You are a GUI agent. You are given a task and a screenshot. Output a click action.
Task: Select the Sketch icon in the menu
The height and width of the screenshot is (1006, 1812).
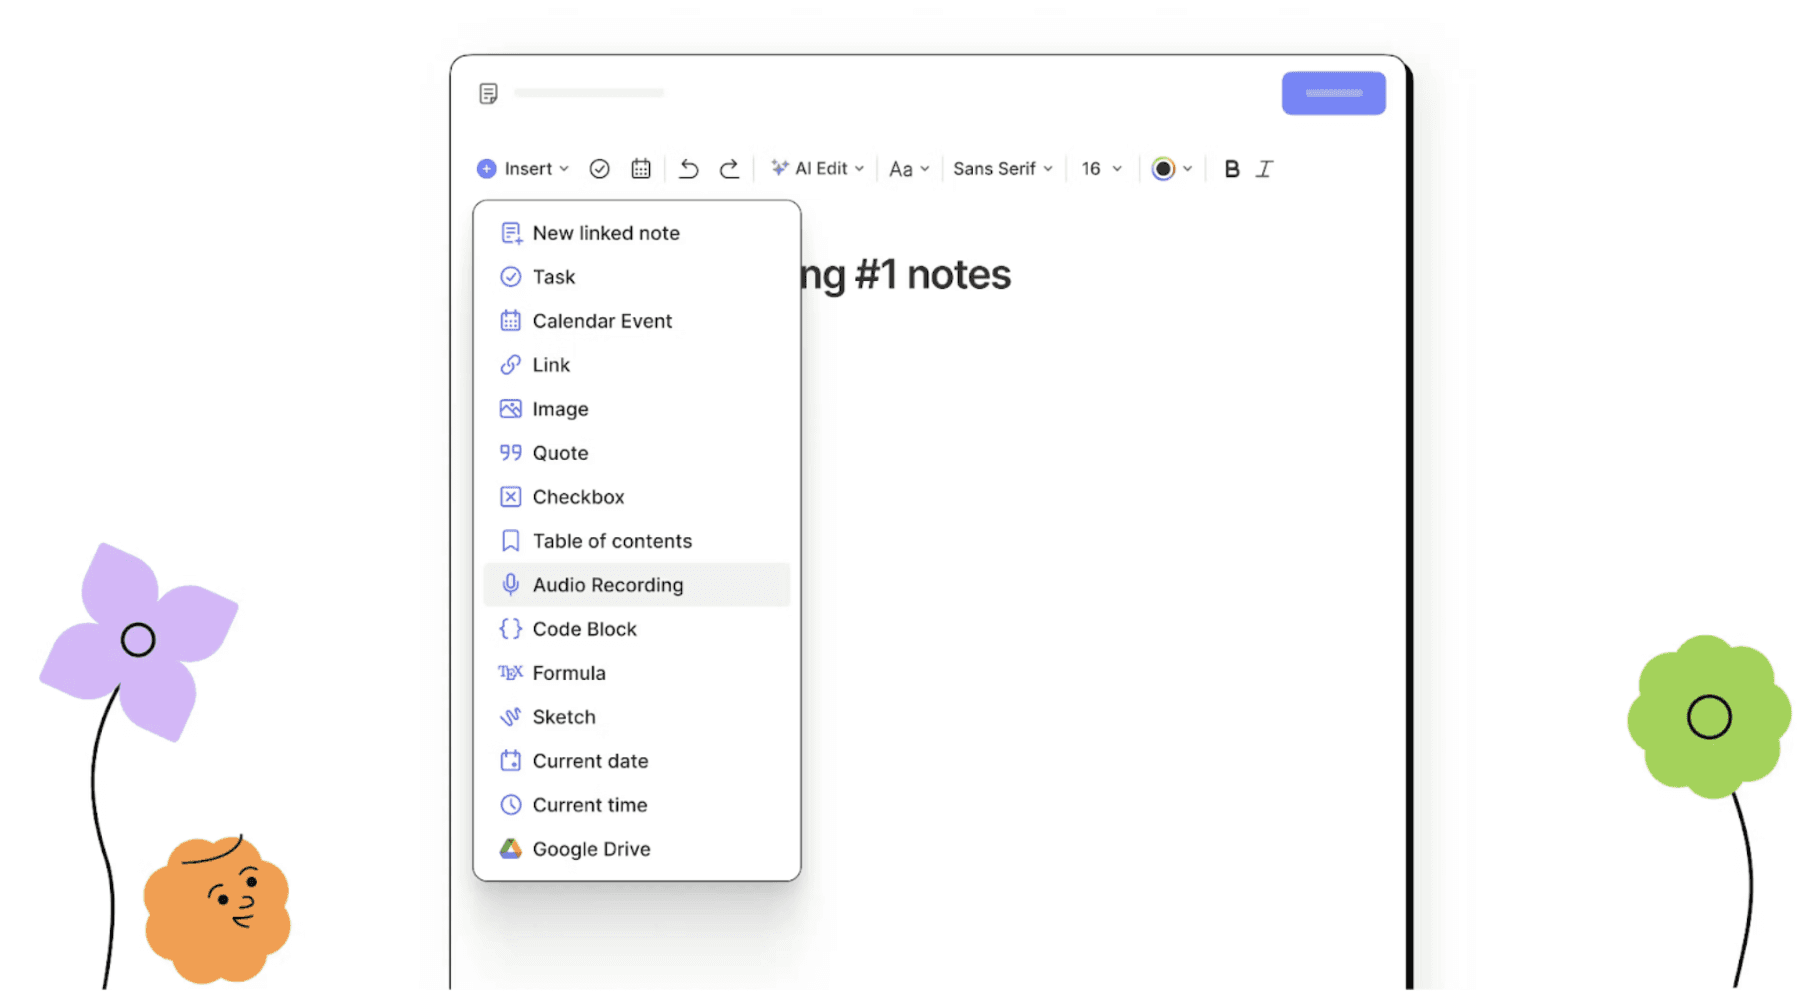coord(510,716)
